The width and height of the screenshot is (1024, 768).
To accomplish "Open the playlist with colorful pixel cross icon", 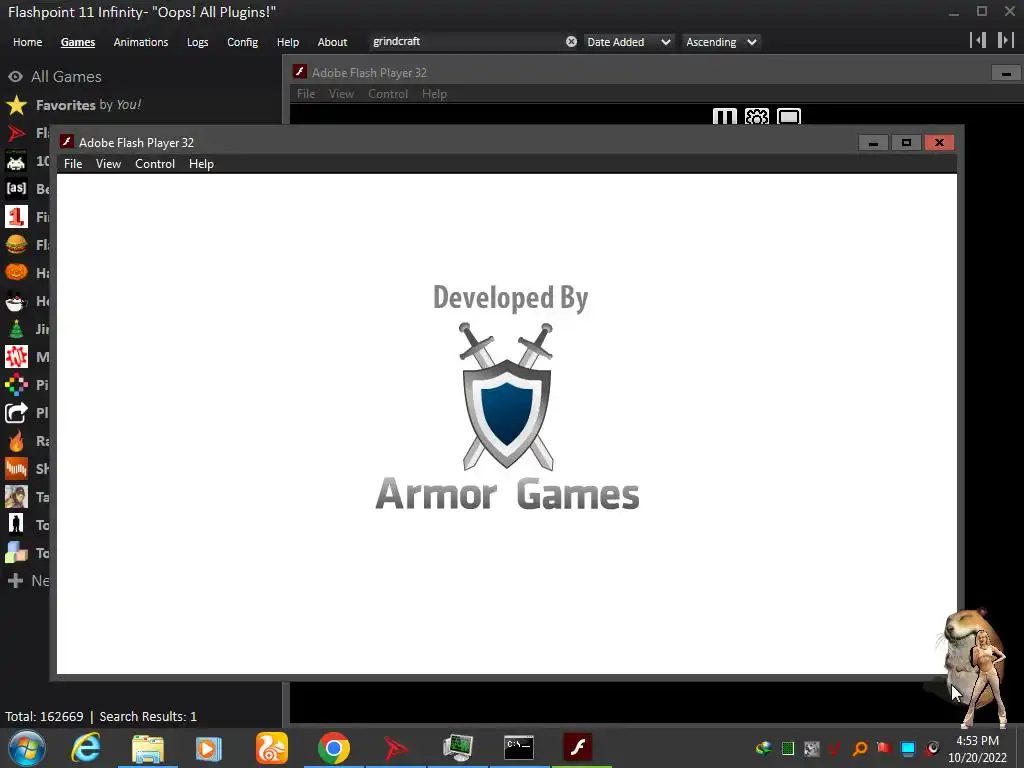I will tap(16, 385).
